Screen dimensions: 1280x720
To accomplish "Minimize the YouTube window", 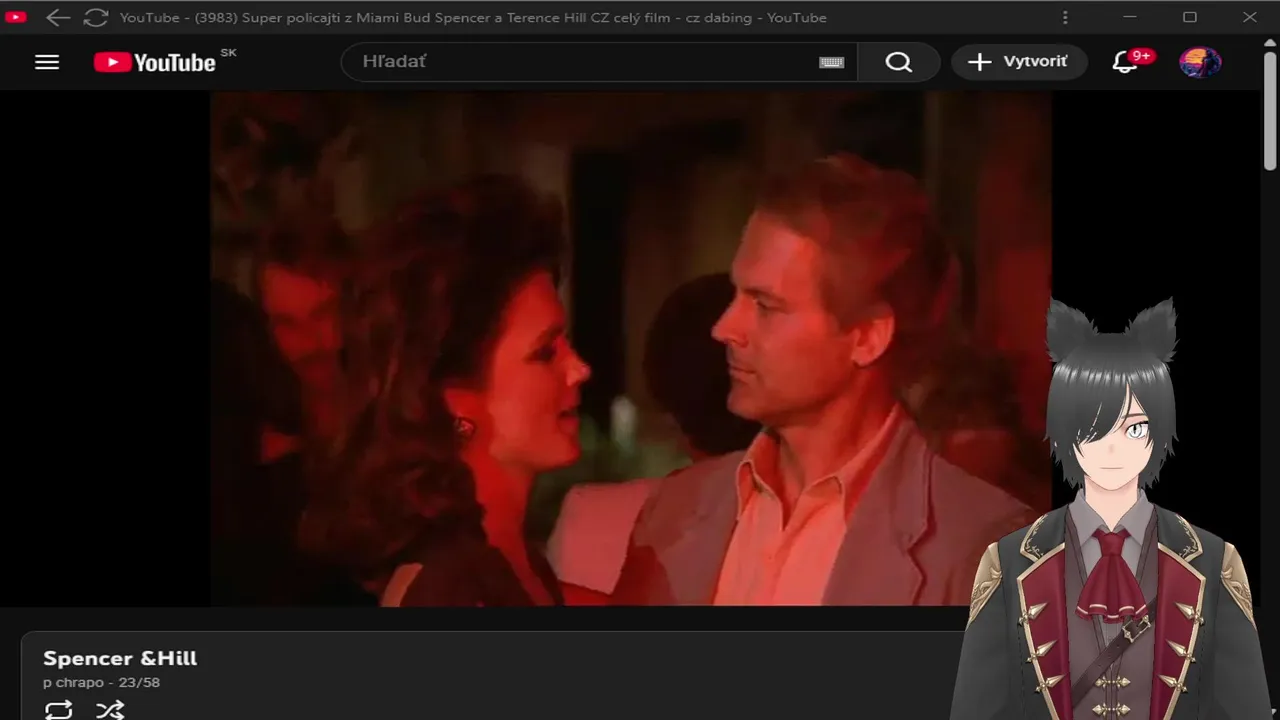I will pyautogui.click(x=1130, y=17).
